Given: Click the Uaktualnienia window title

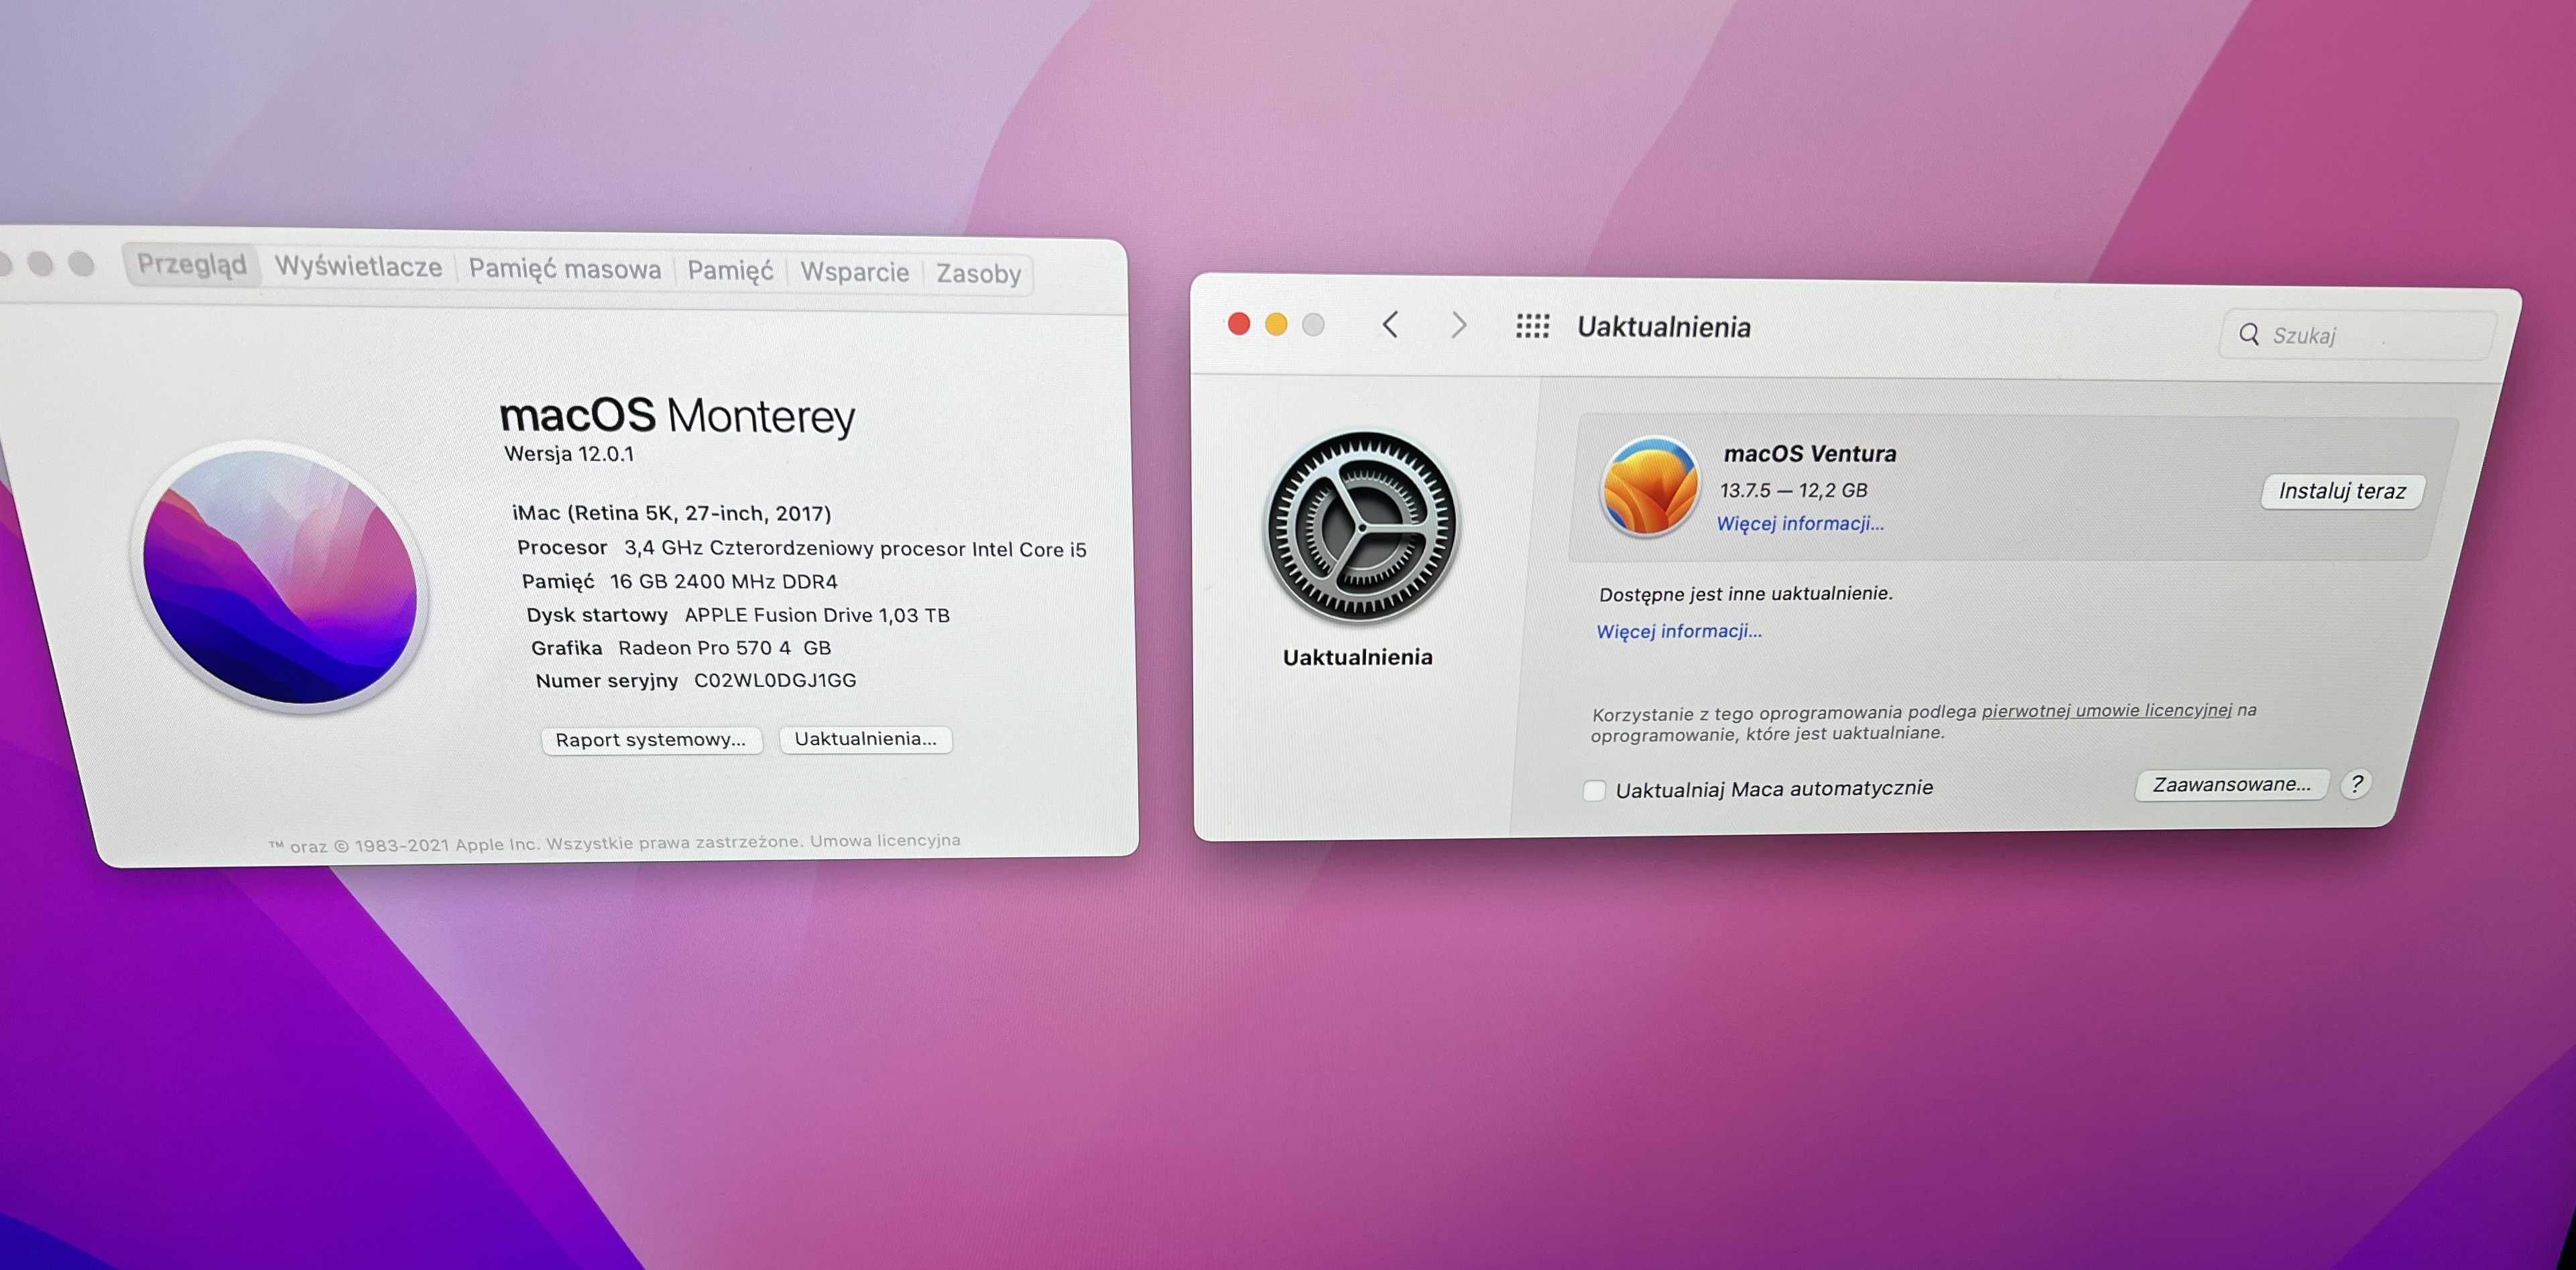Looking at the screenshot, I should pyautogui.click(x=1663, y=327).
